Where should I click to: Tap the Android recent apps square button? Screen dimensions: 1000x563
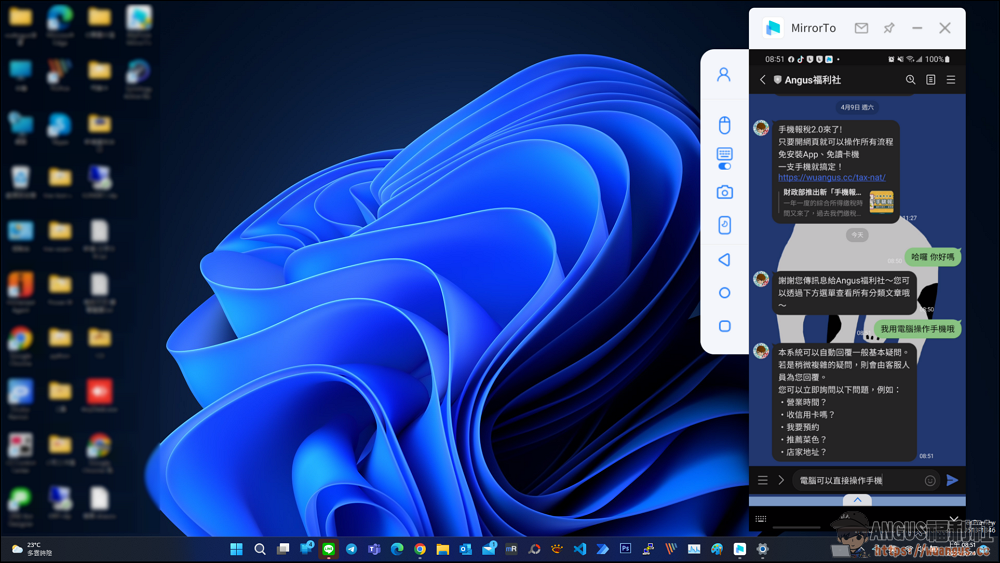[724, 326]
